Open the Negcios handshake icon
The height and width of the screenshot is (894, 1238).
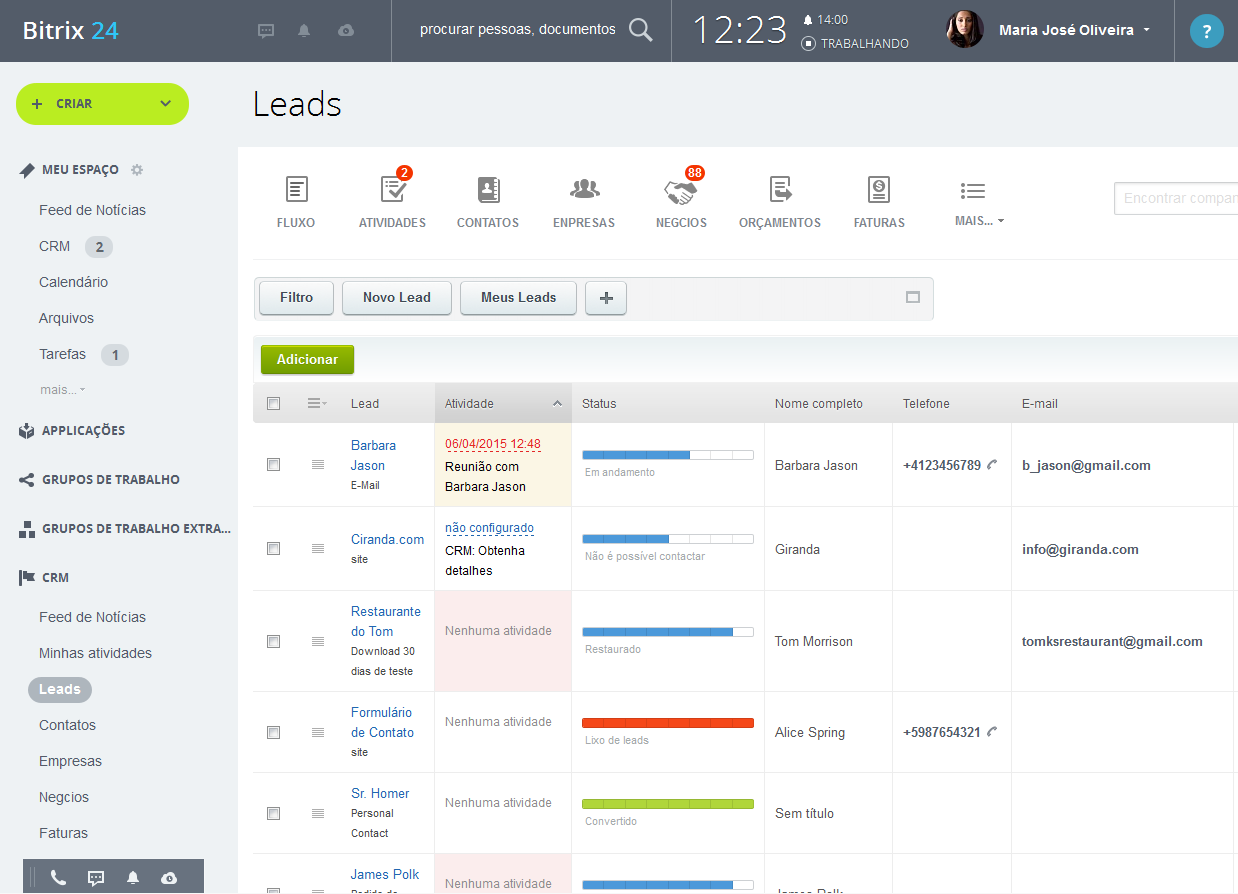tap(681, 190)
